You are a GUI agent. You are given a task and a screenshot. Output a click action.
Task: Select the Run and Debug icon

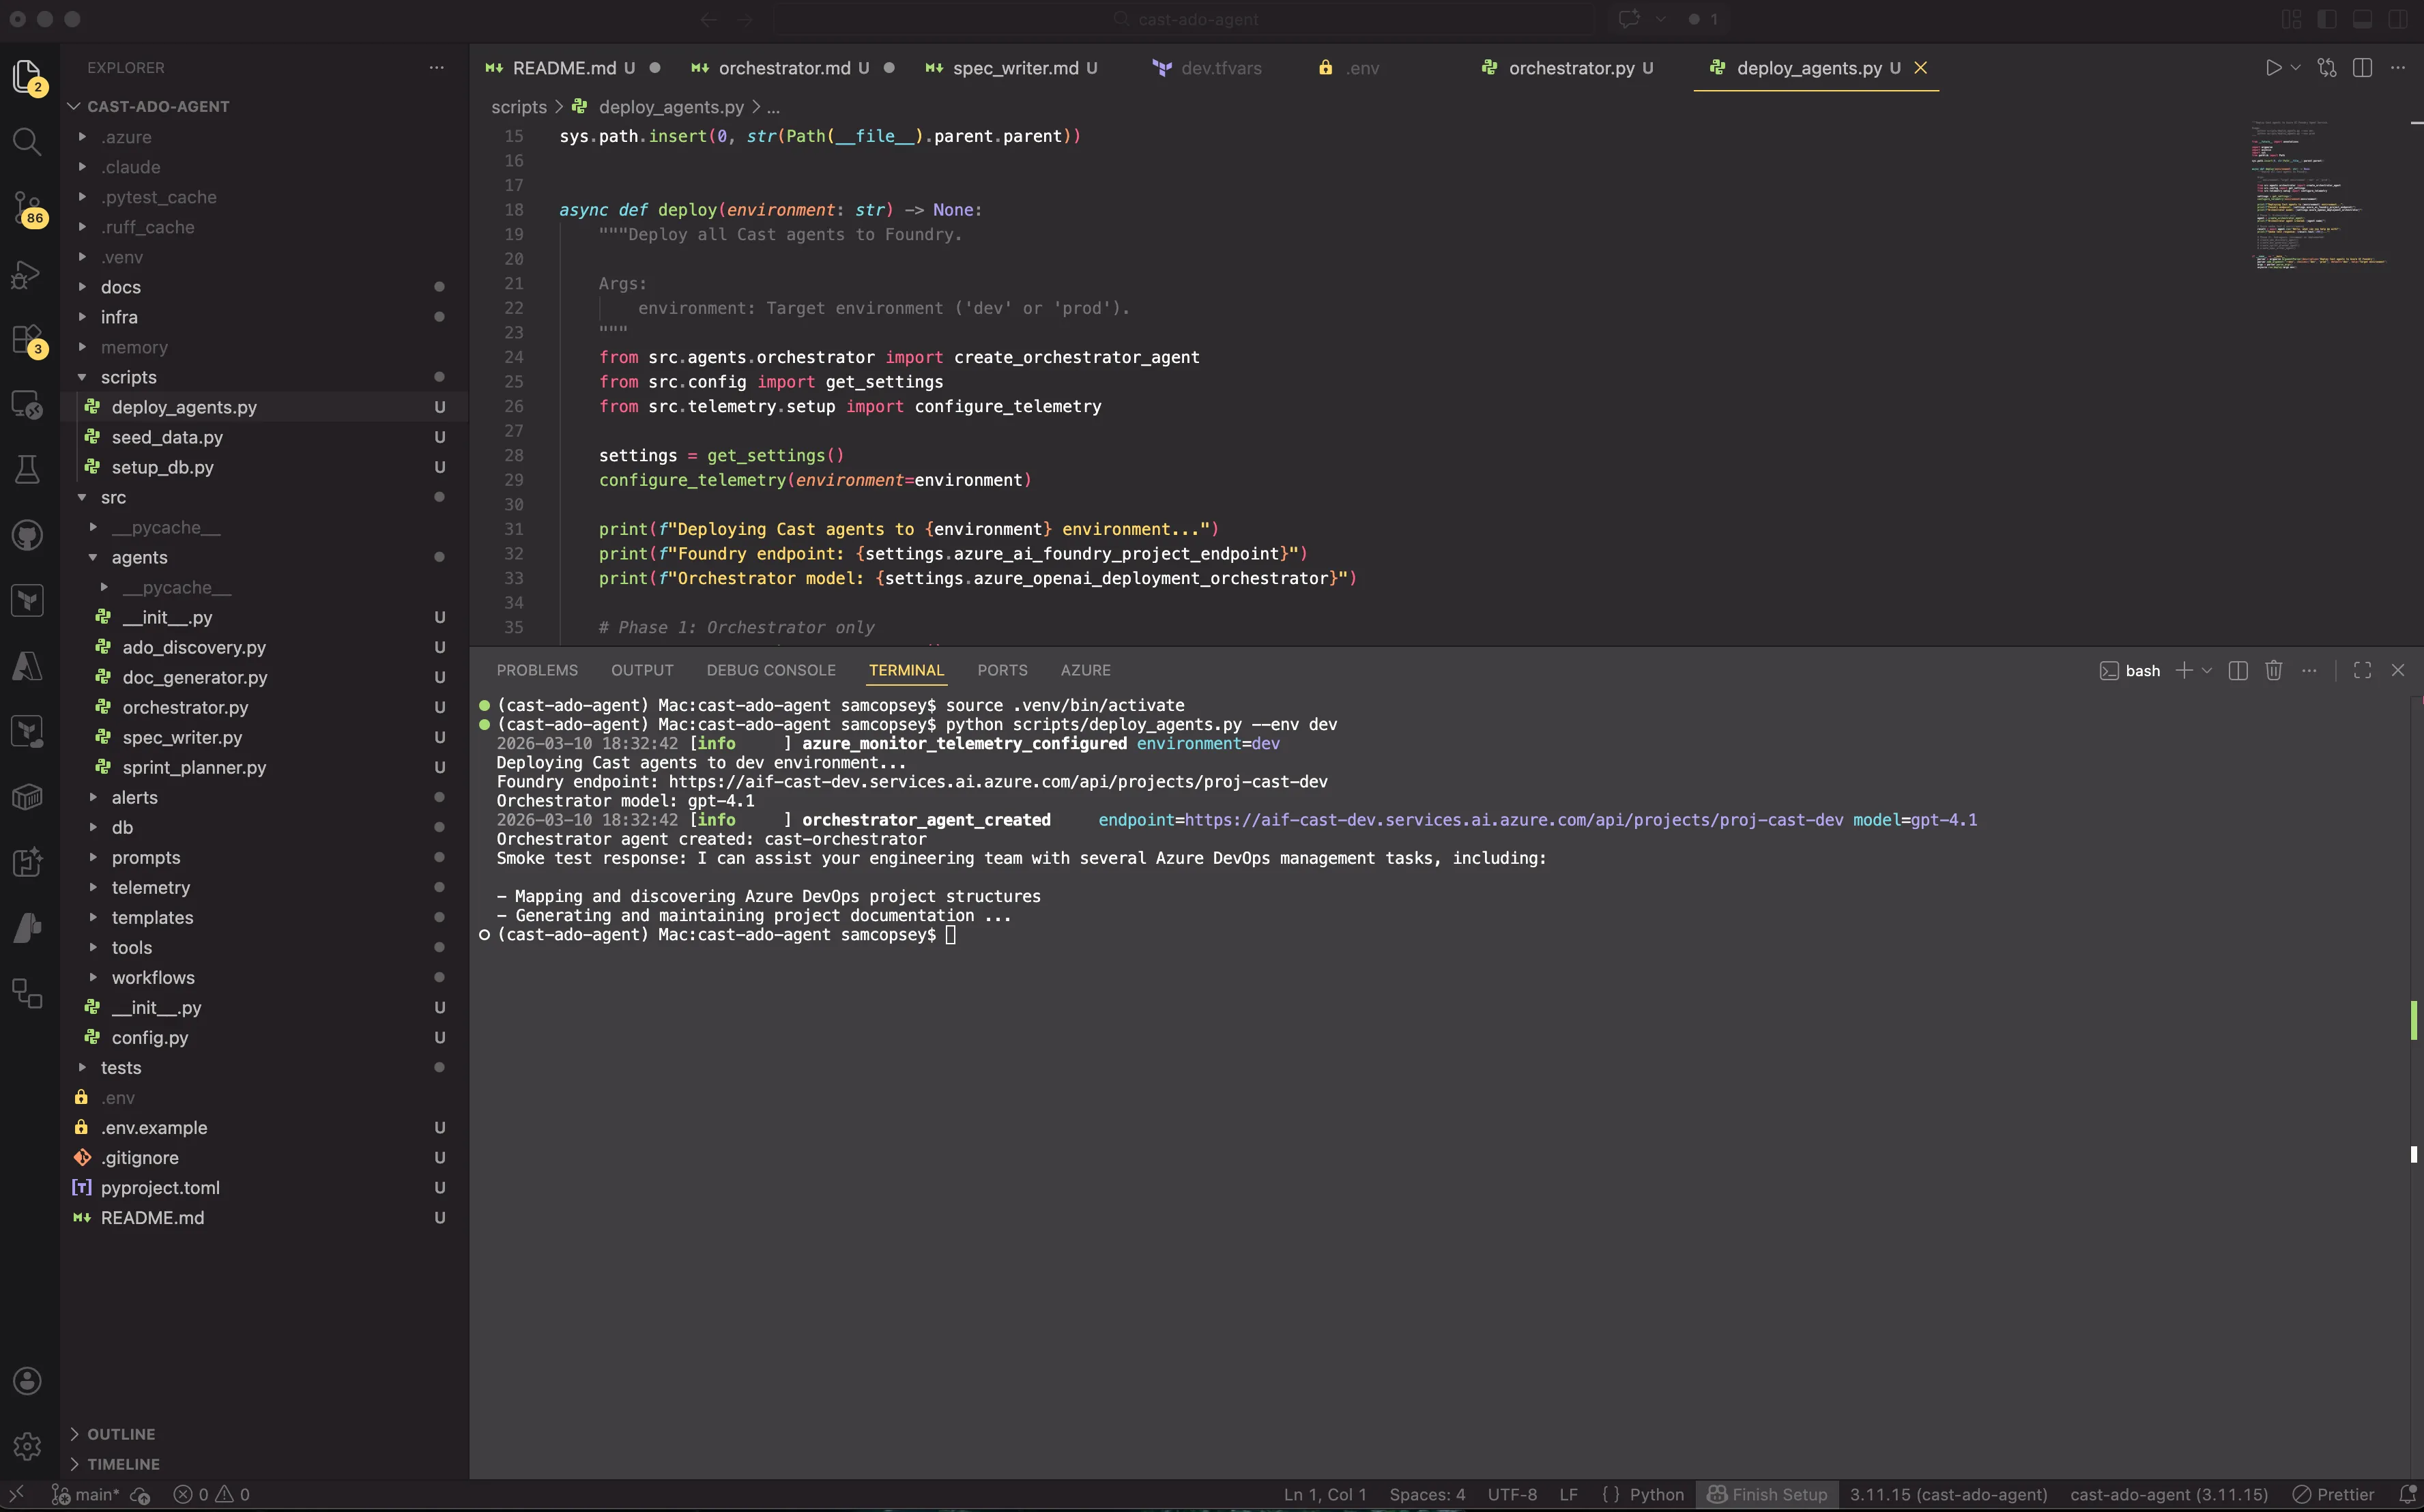(x=27, y=273)
